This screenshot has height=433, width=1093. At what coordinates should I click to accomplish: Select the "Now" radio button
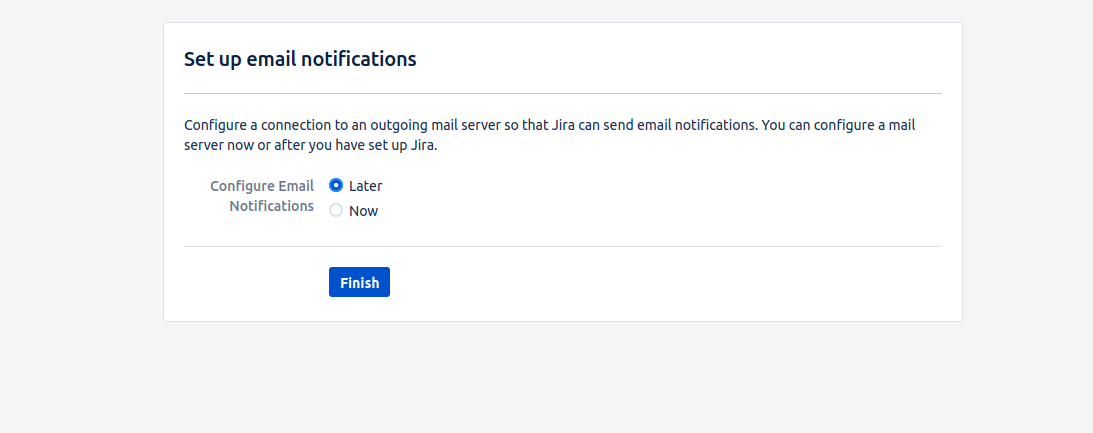(336, 210)
